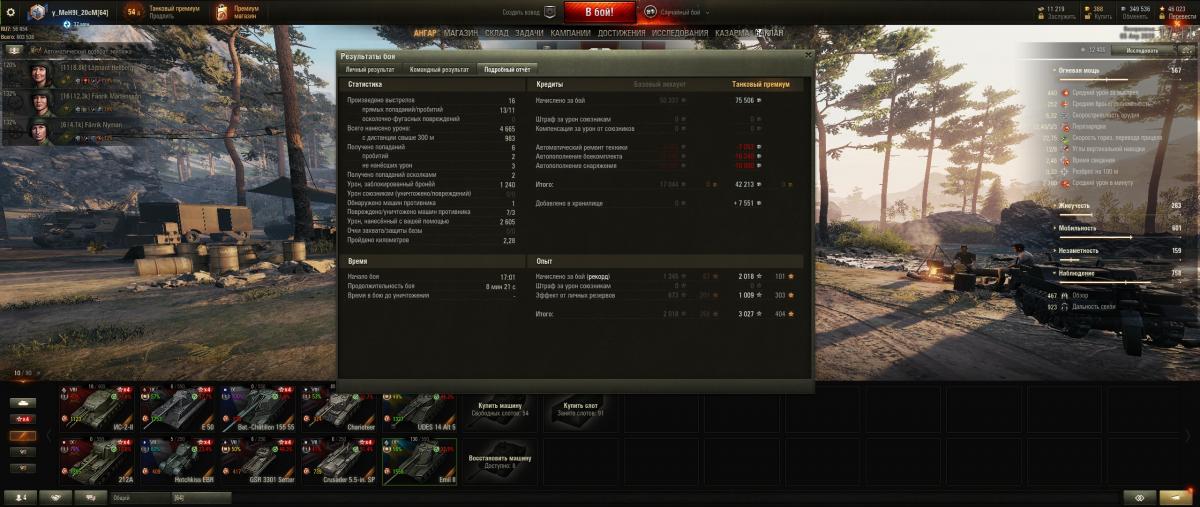This screenshot has width=1200, height=507.
Task: Click the Исследовать research button
Action: [x=1143, y=50]
